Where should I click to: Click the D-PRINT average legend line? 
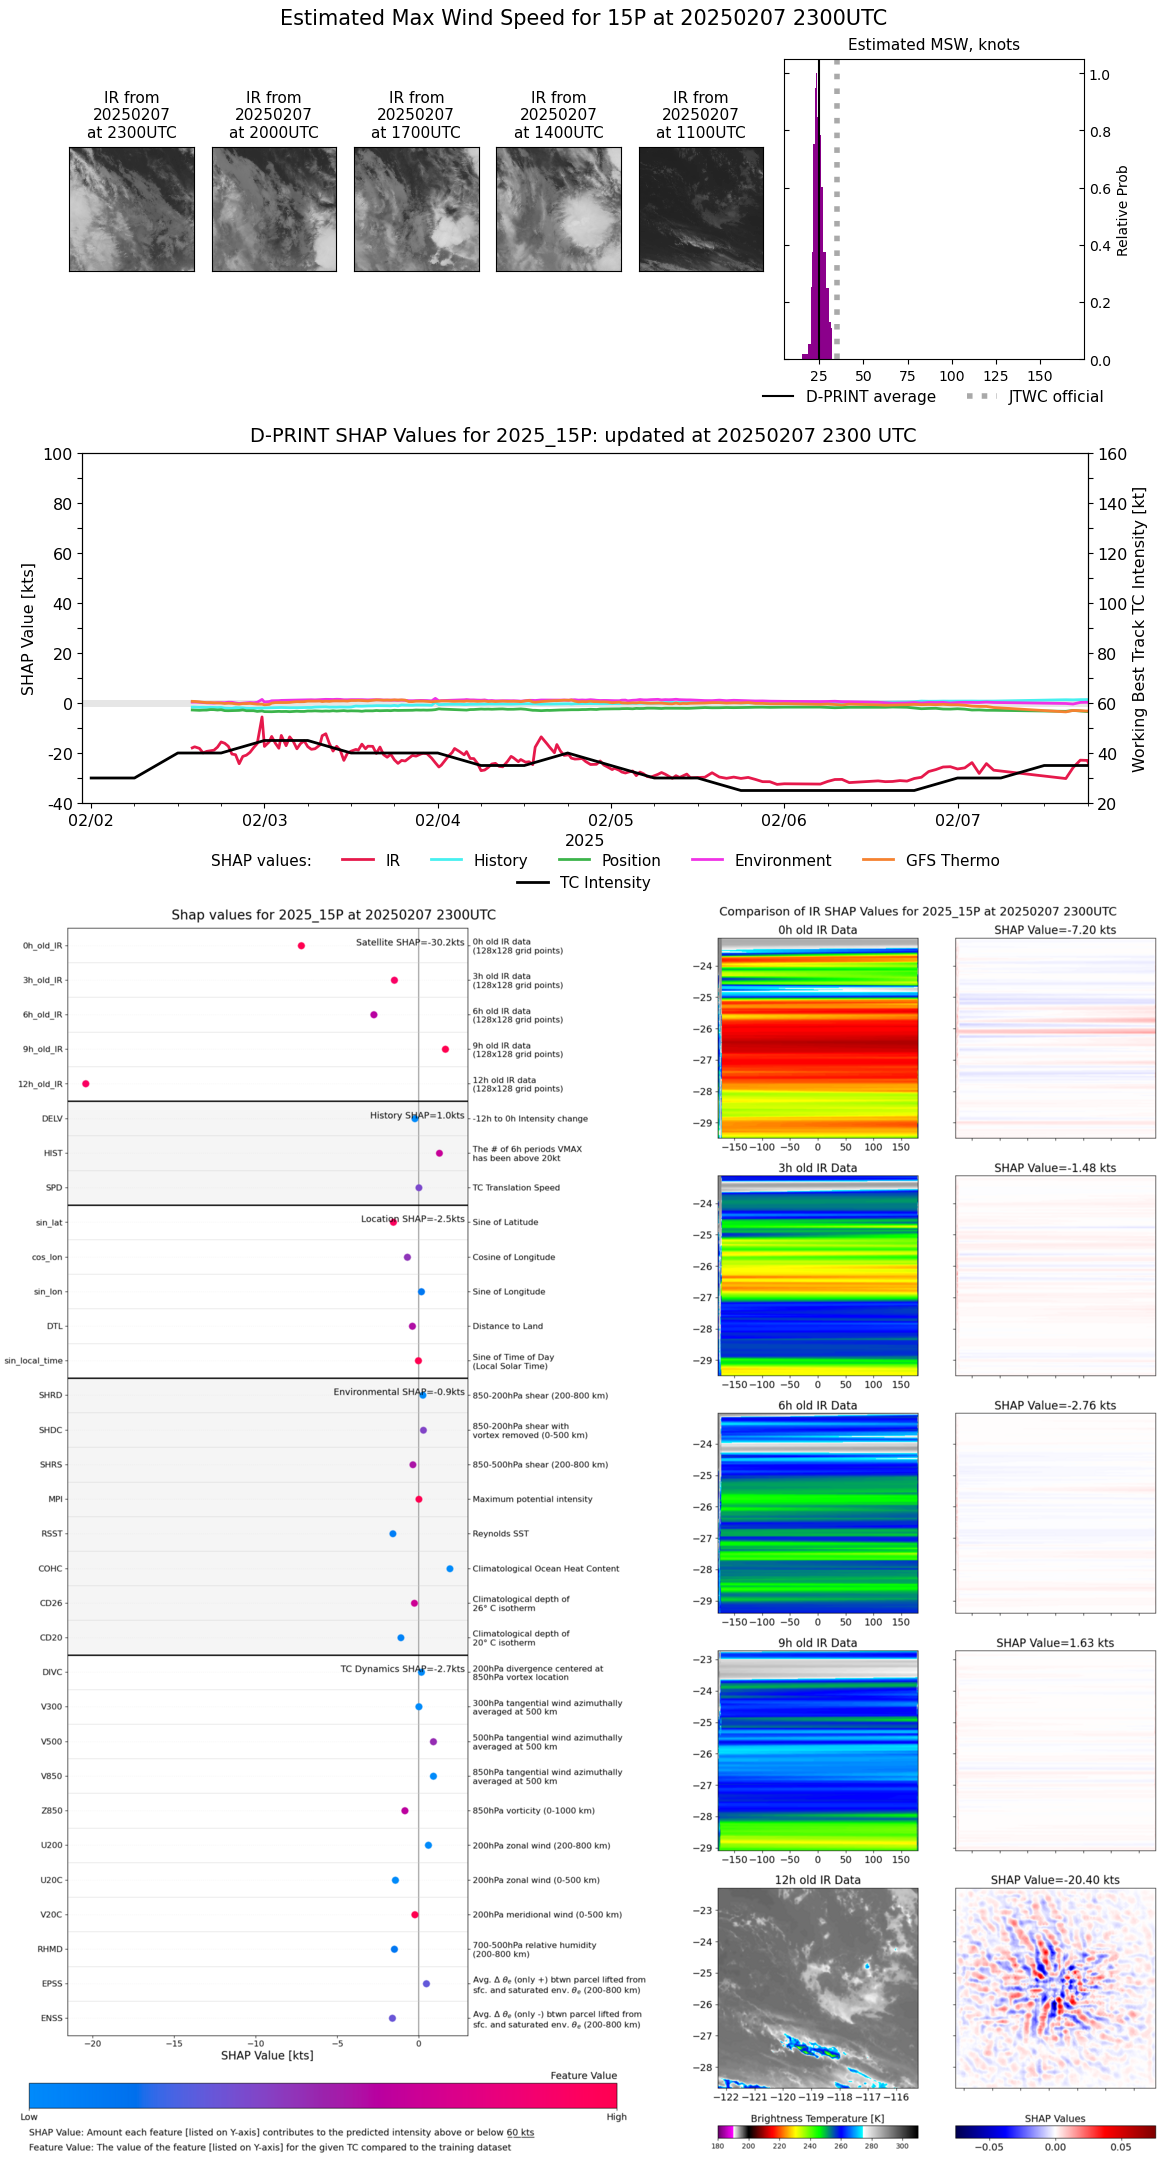(x=778, y=397)
